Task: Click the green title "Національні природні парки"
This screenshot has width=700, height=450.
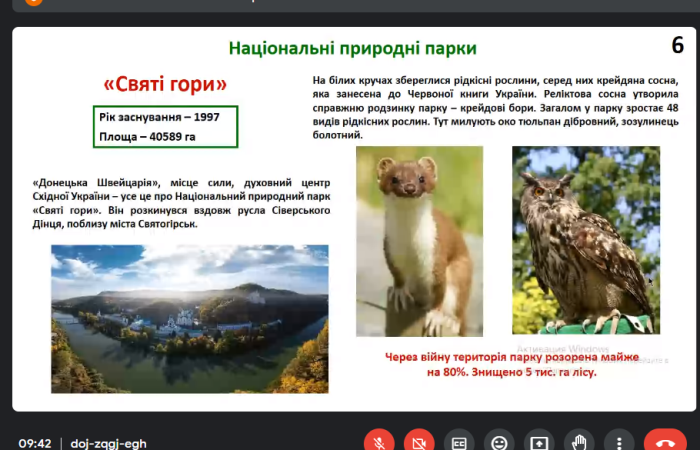Action: pos(352,48)
